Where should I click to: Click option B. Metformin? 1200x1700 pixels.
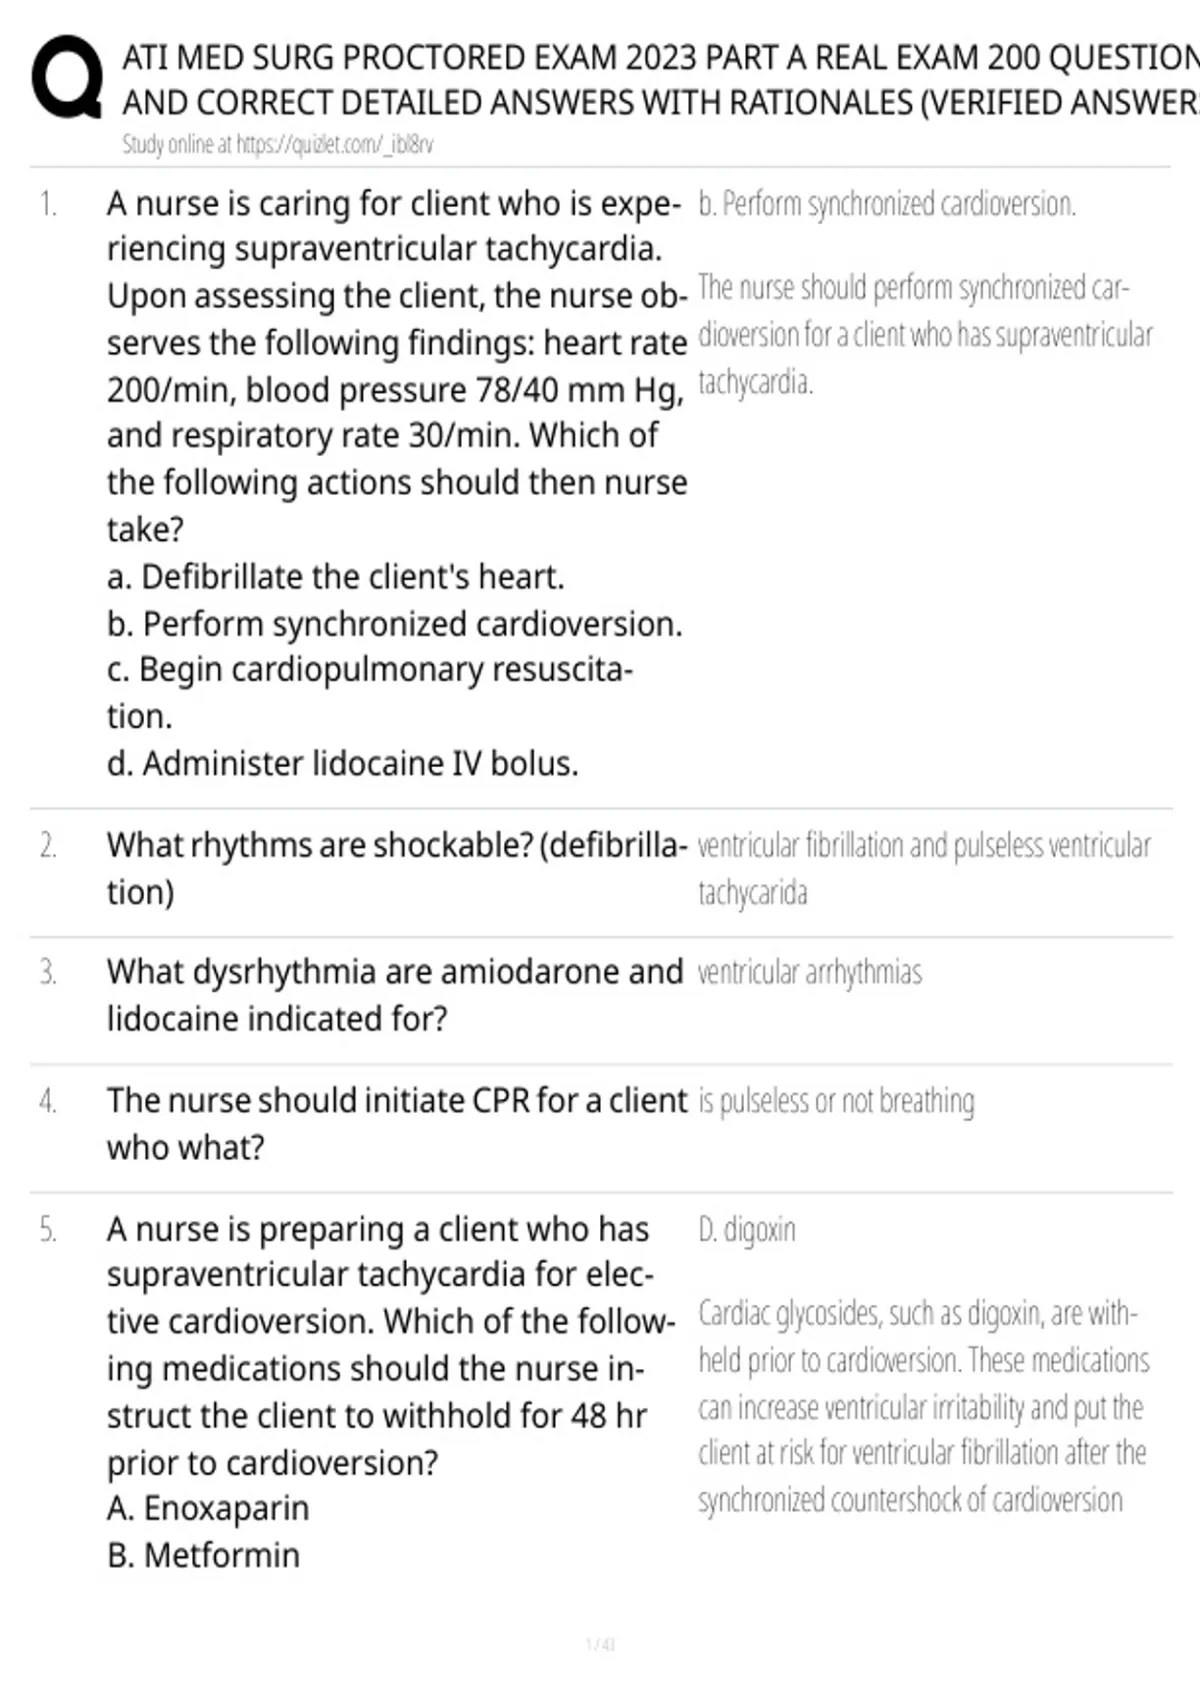pyautogui.click(x=203, y=1555)
